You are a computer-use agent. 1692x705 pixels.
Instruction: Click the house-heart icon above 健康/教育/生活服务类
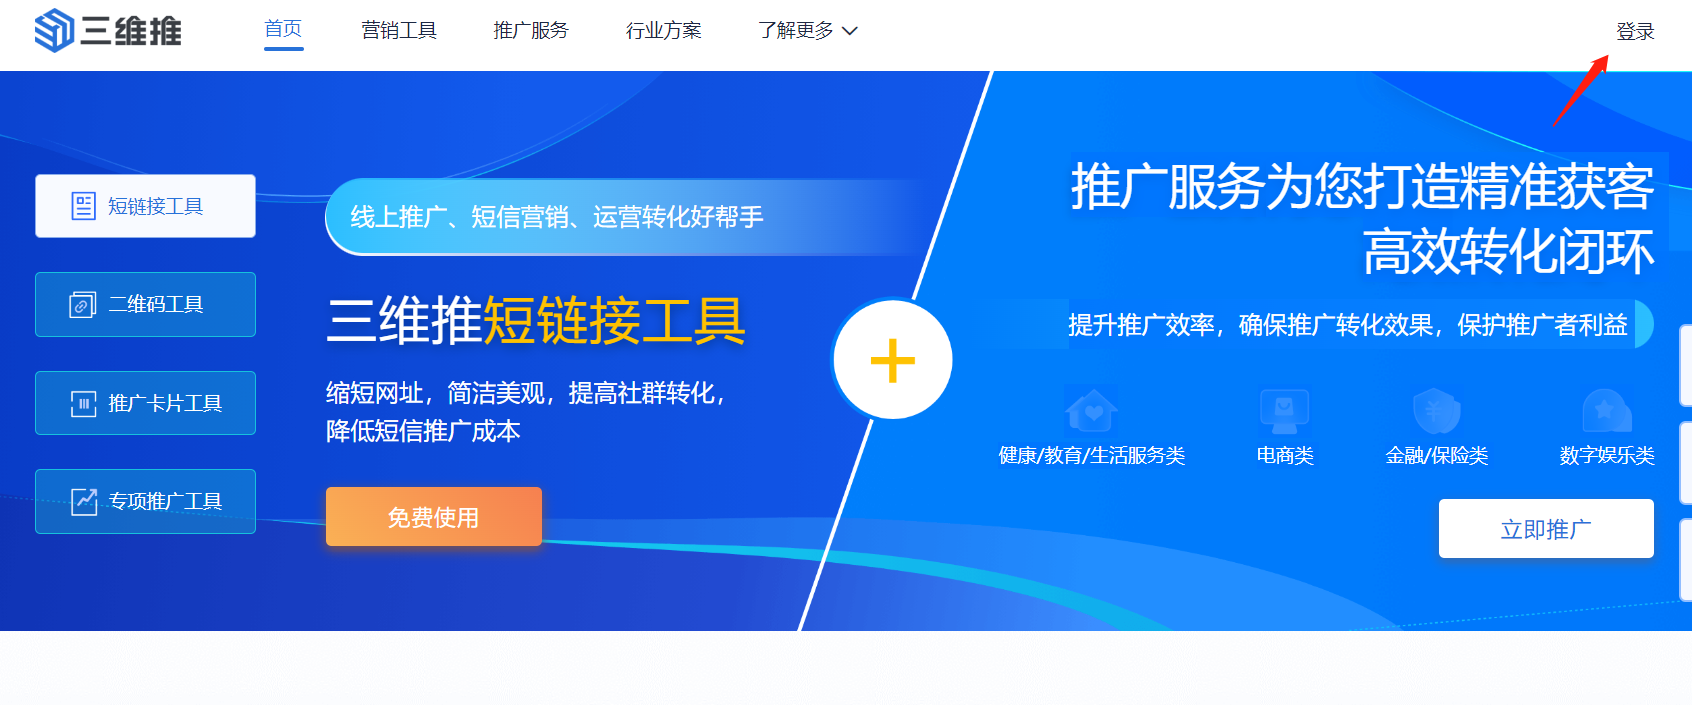click(x=1092, y=410)
